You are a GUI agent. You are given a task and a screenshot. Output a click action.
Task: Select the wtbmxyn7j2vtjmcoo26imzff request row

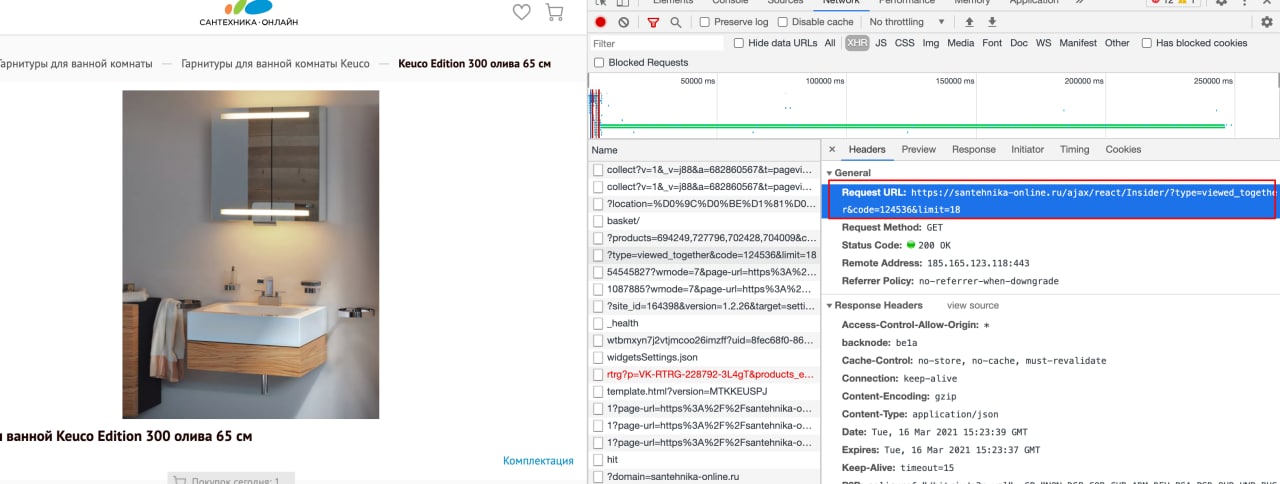[705, 340]
